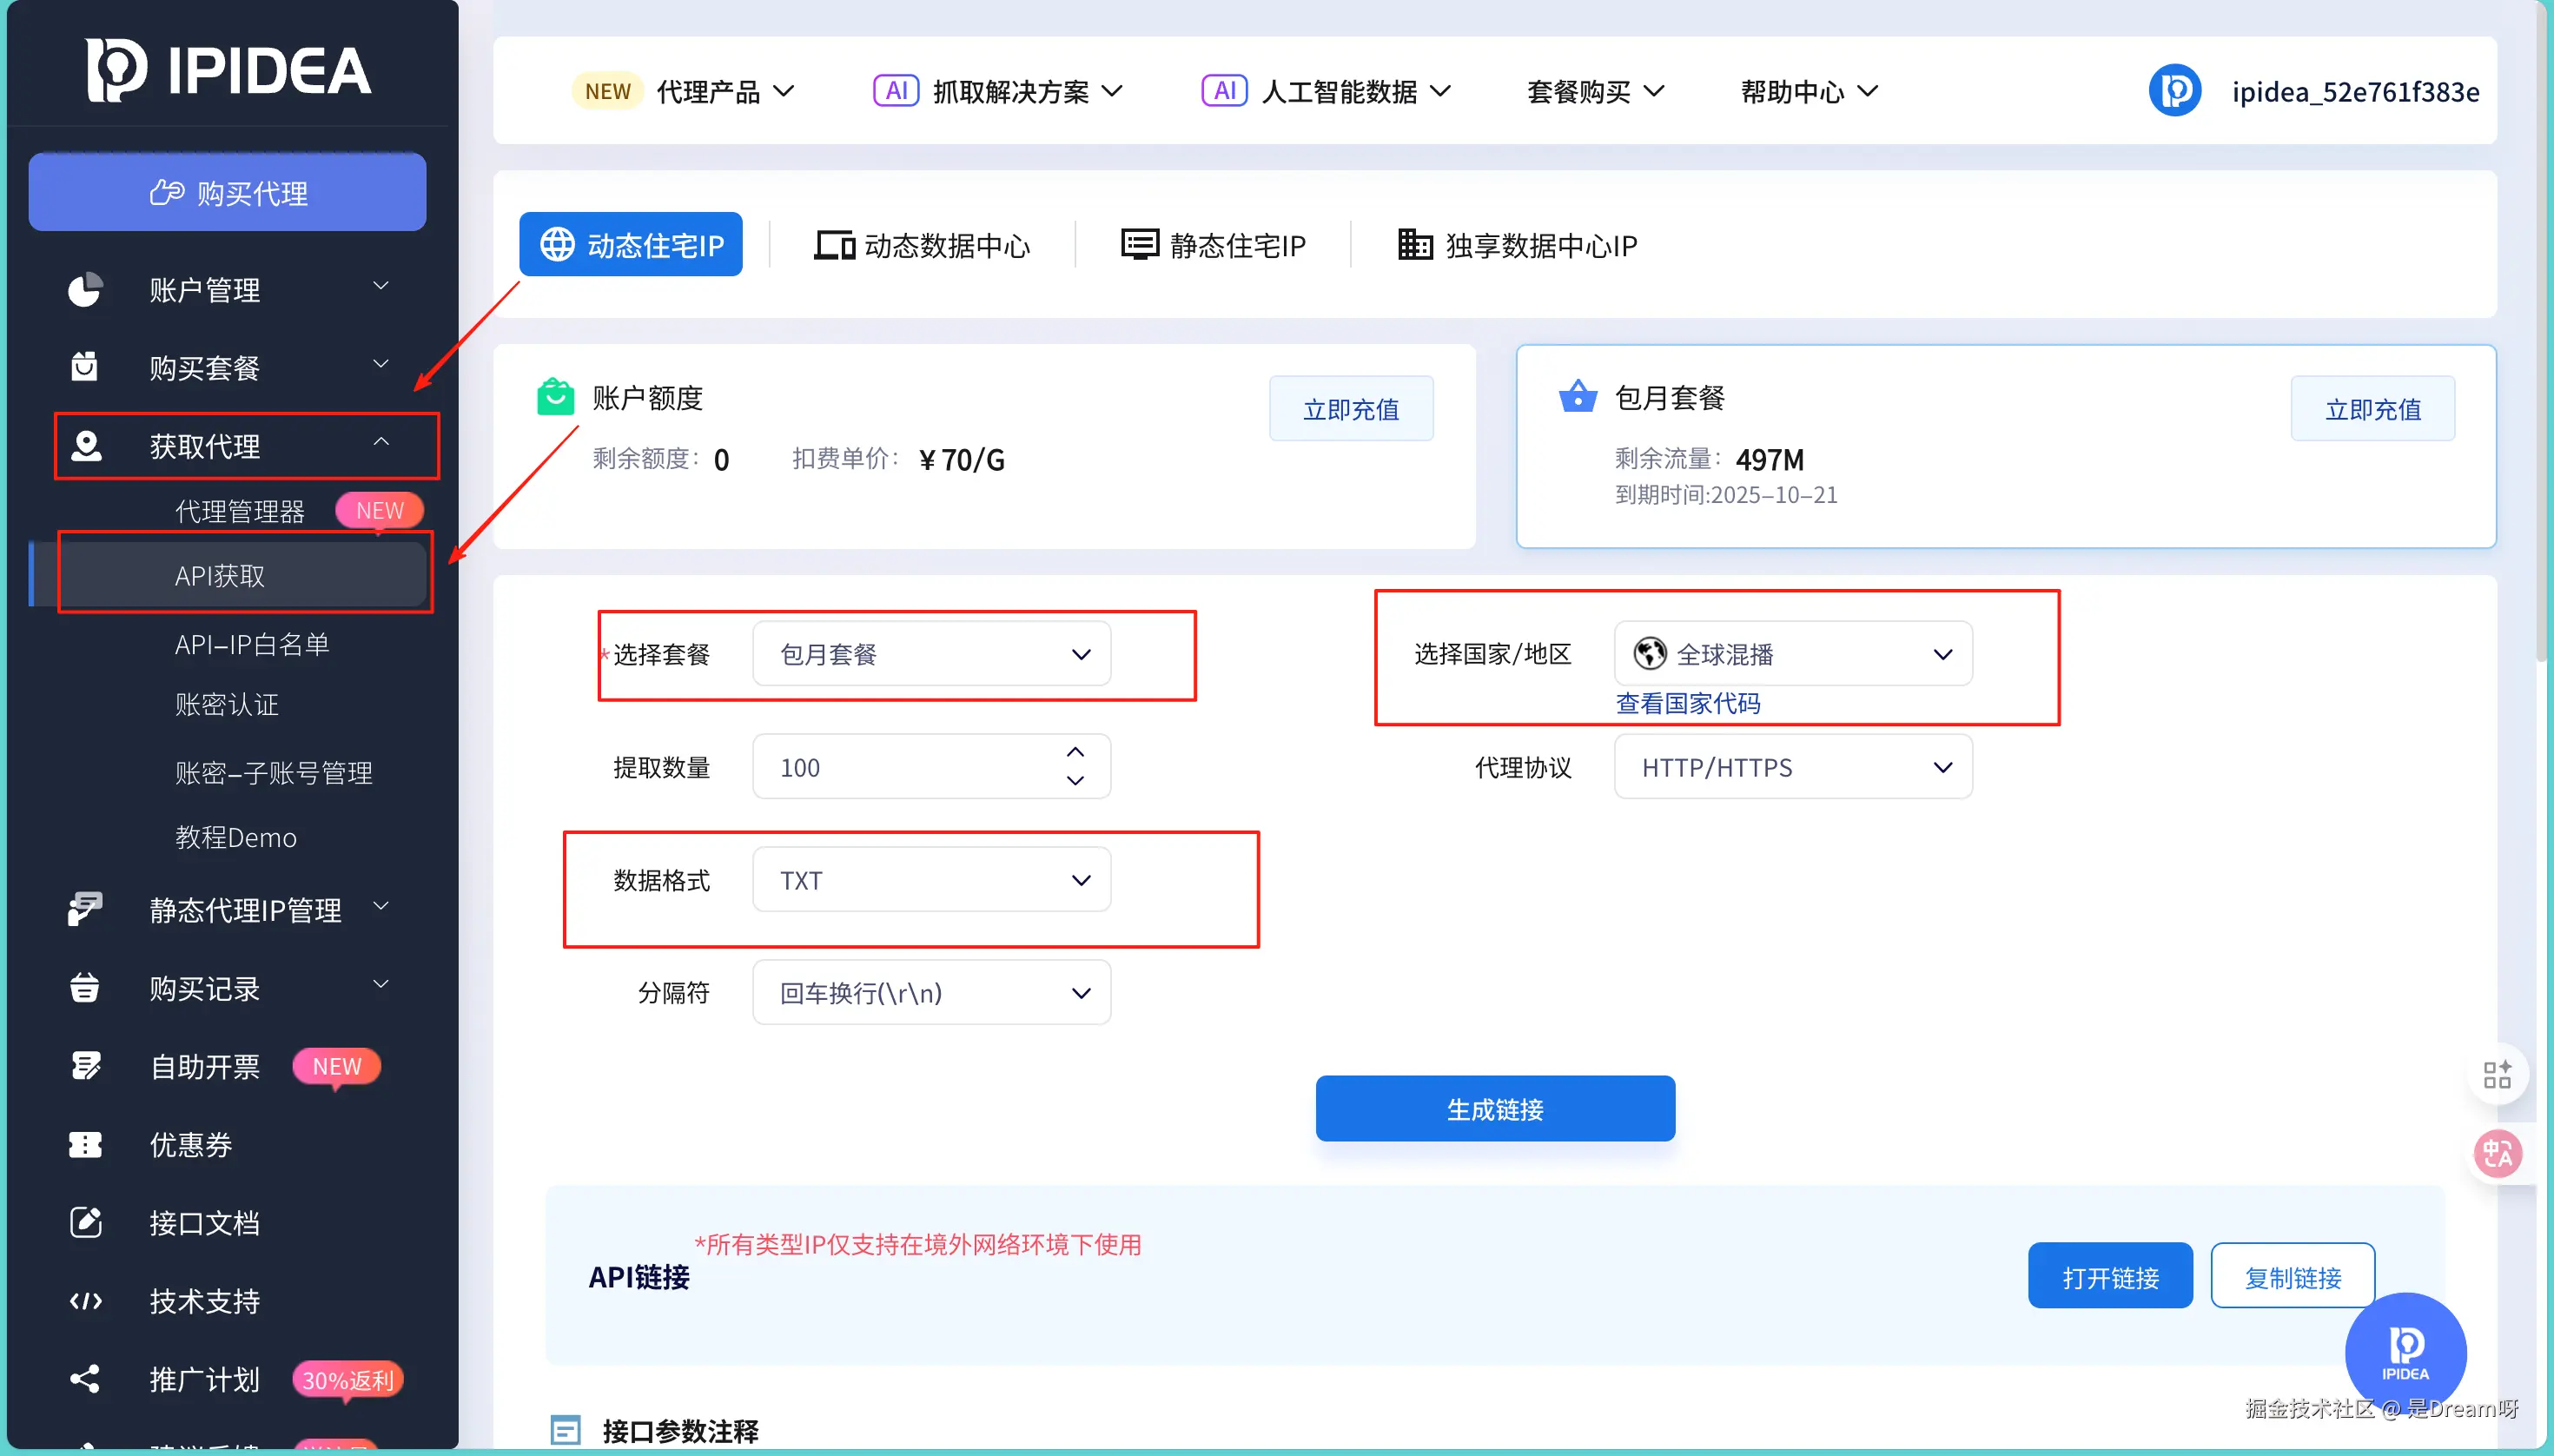
Task: Click the 提取数量 input field
Action: (900, 767)
